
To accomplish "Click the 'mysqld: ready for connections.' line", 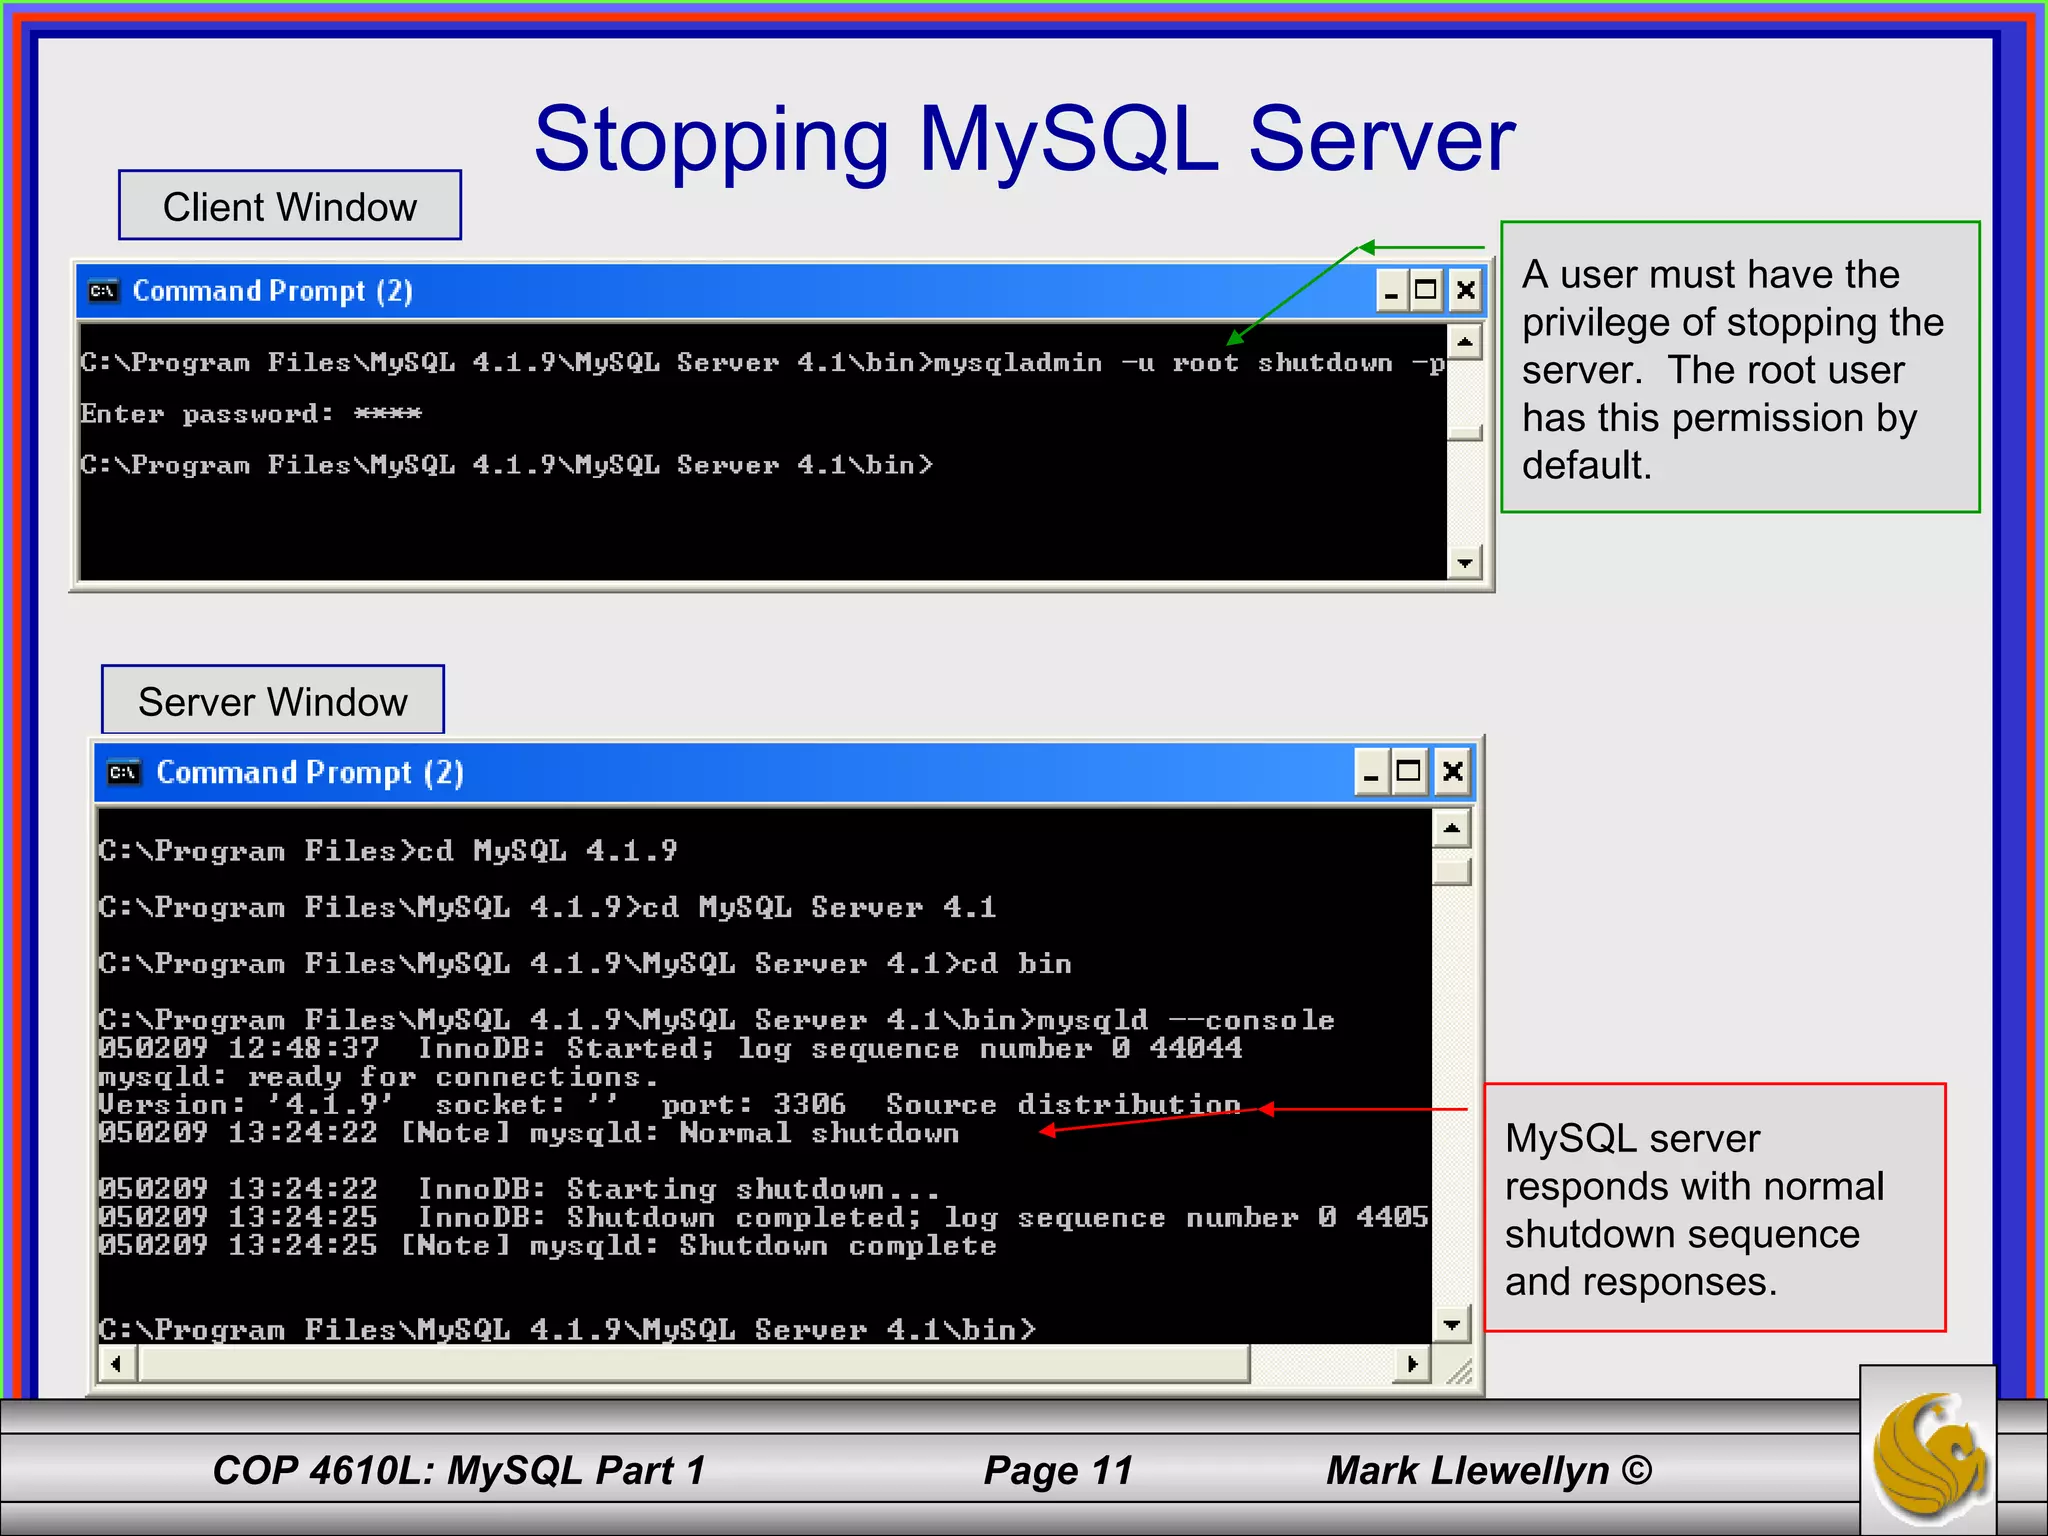I will (x=378, y=1077).
